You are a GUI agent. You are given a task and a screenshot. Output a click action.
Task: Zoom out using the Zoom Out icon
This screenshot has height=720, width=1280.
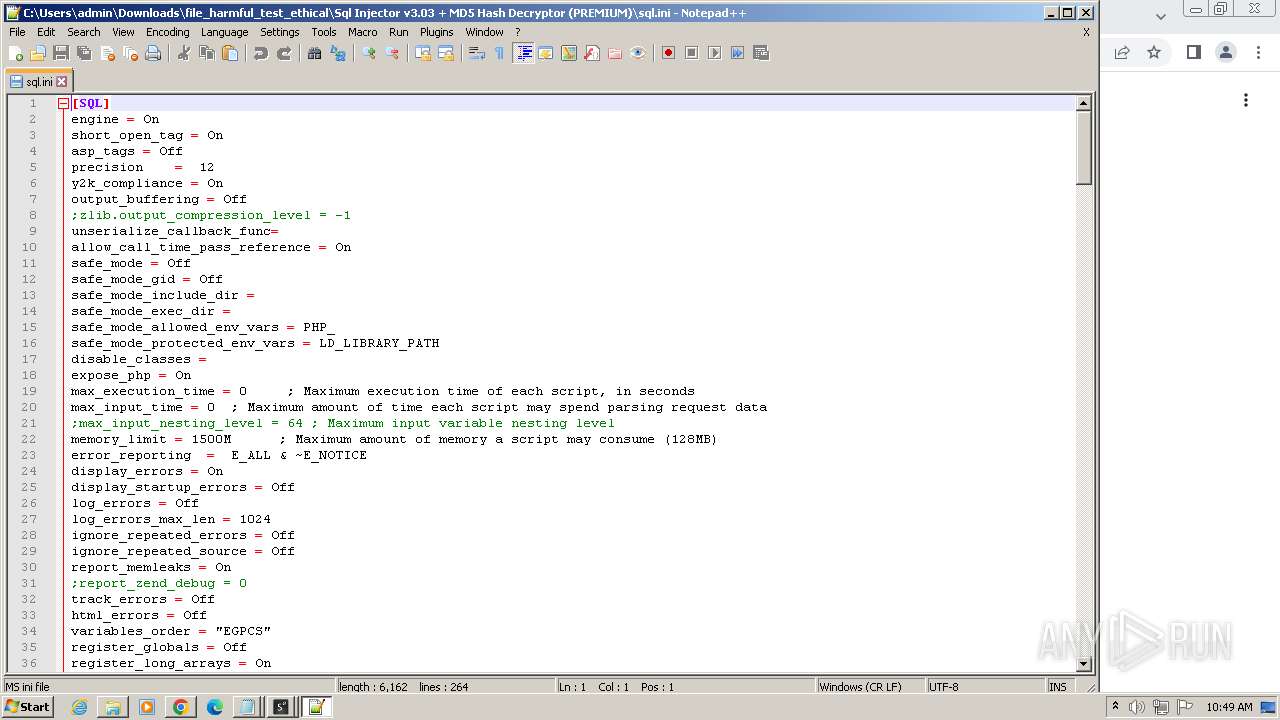point(392,53)
